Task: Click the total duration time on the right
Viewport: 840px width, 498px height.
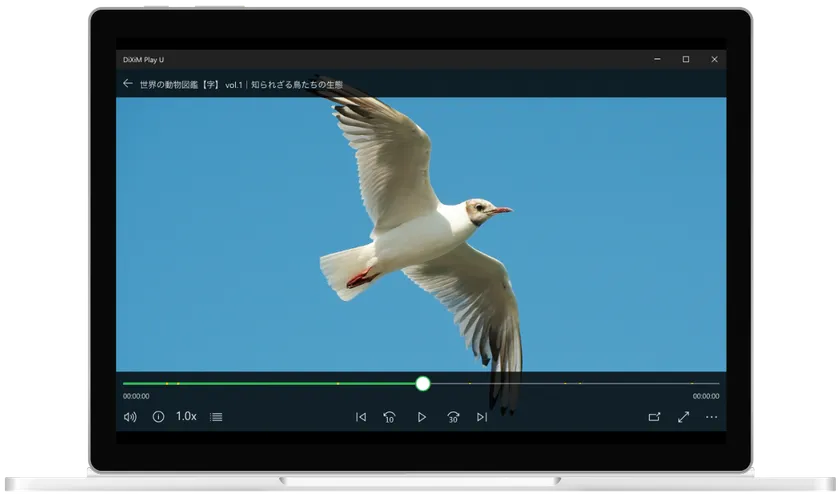Action: (706, 396)
